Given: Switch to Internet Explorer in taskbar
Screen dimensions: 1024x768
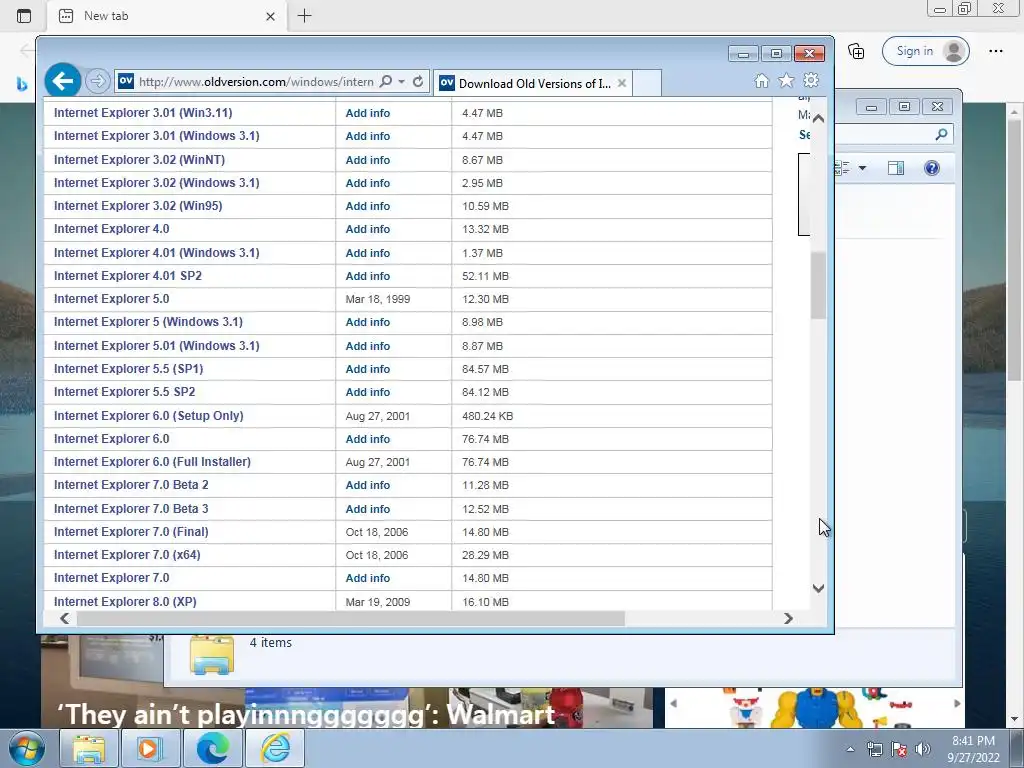Looking at the screenshot, I should pos(275,748).
